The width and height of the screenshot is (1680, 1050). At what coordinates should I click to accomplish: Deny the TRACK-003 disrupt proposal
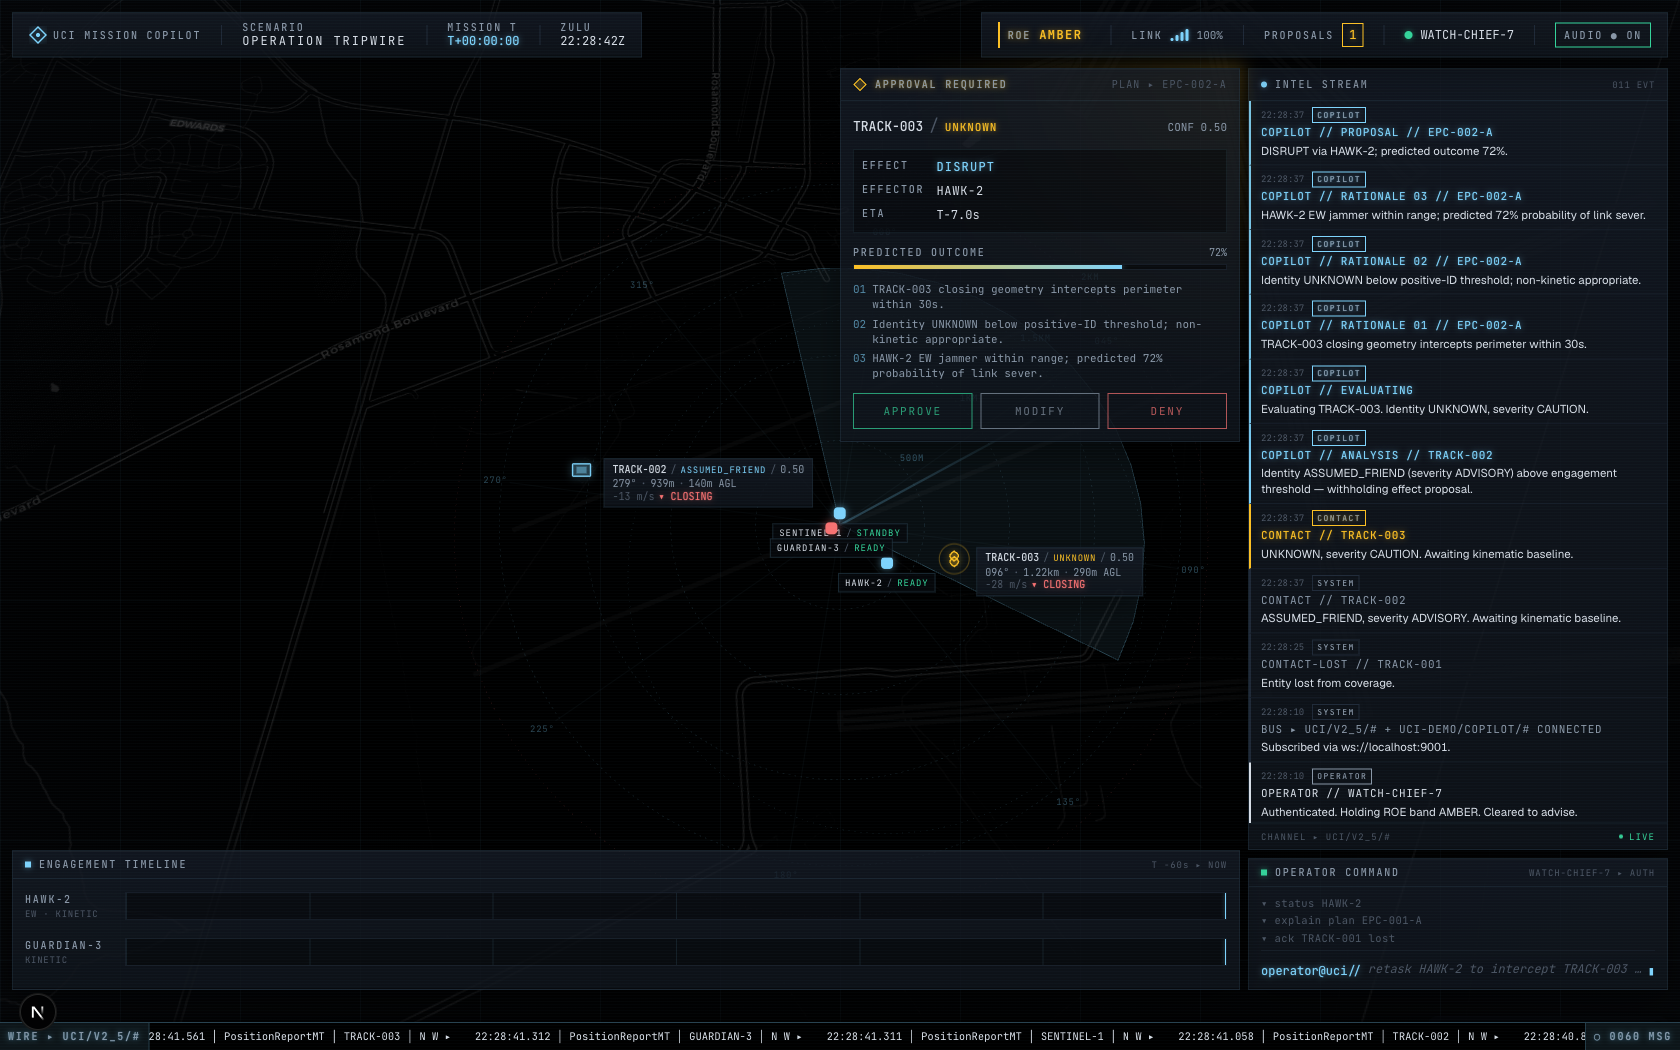tap(1167, 411)
